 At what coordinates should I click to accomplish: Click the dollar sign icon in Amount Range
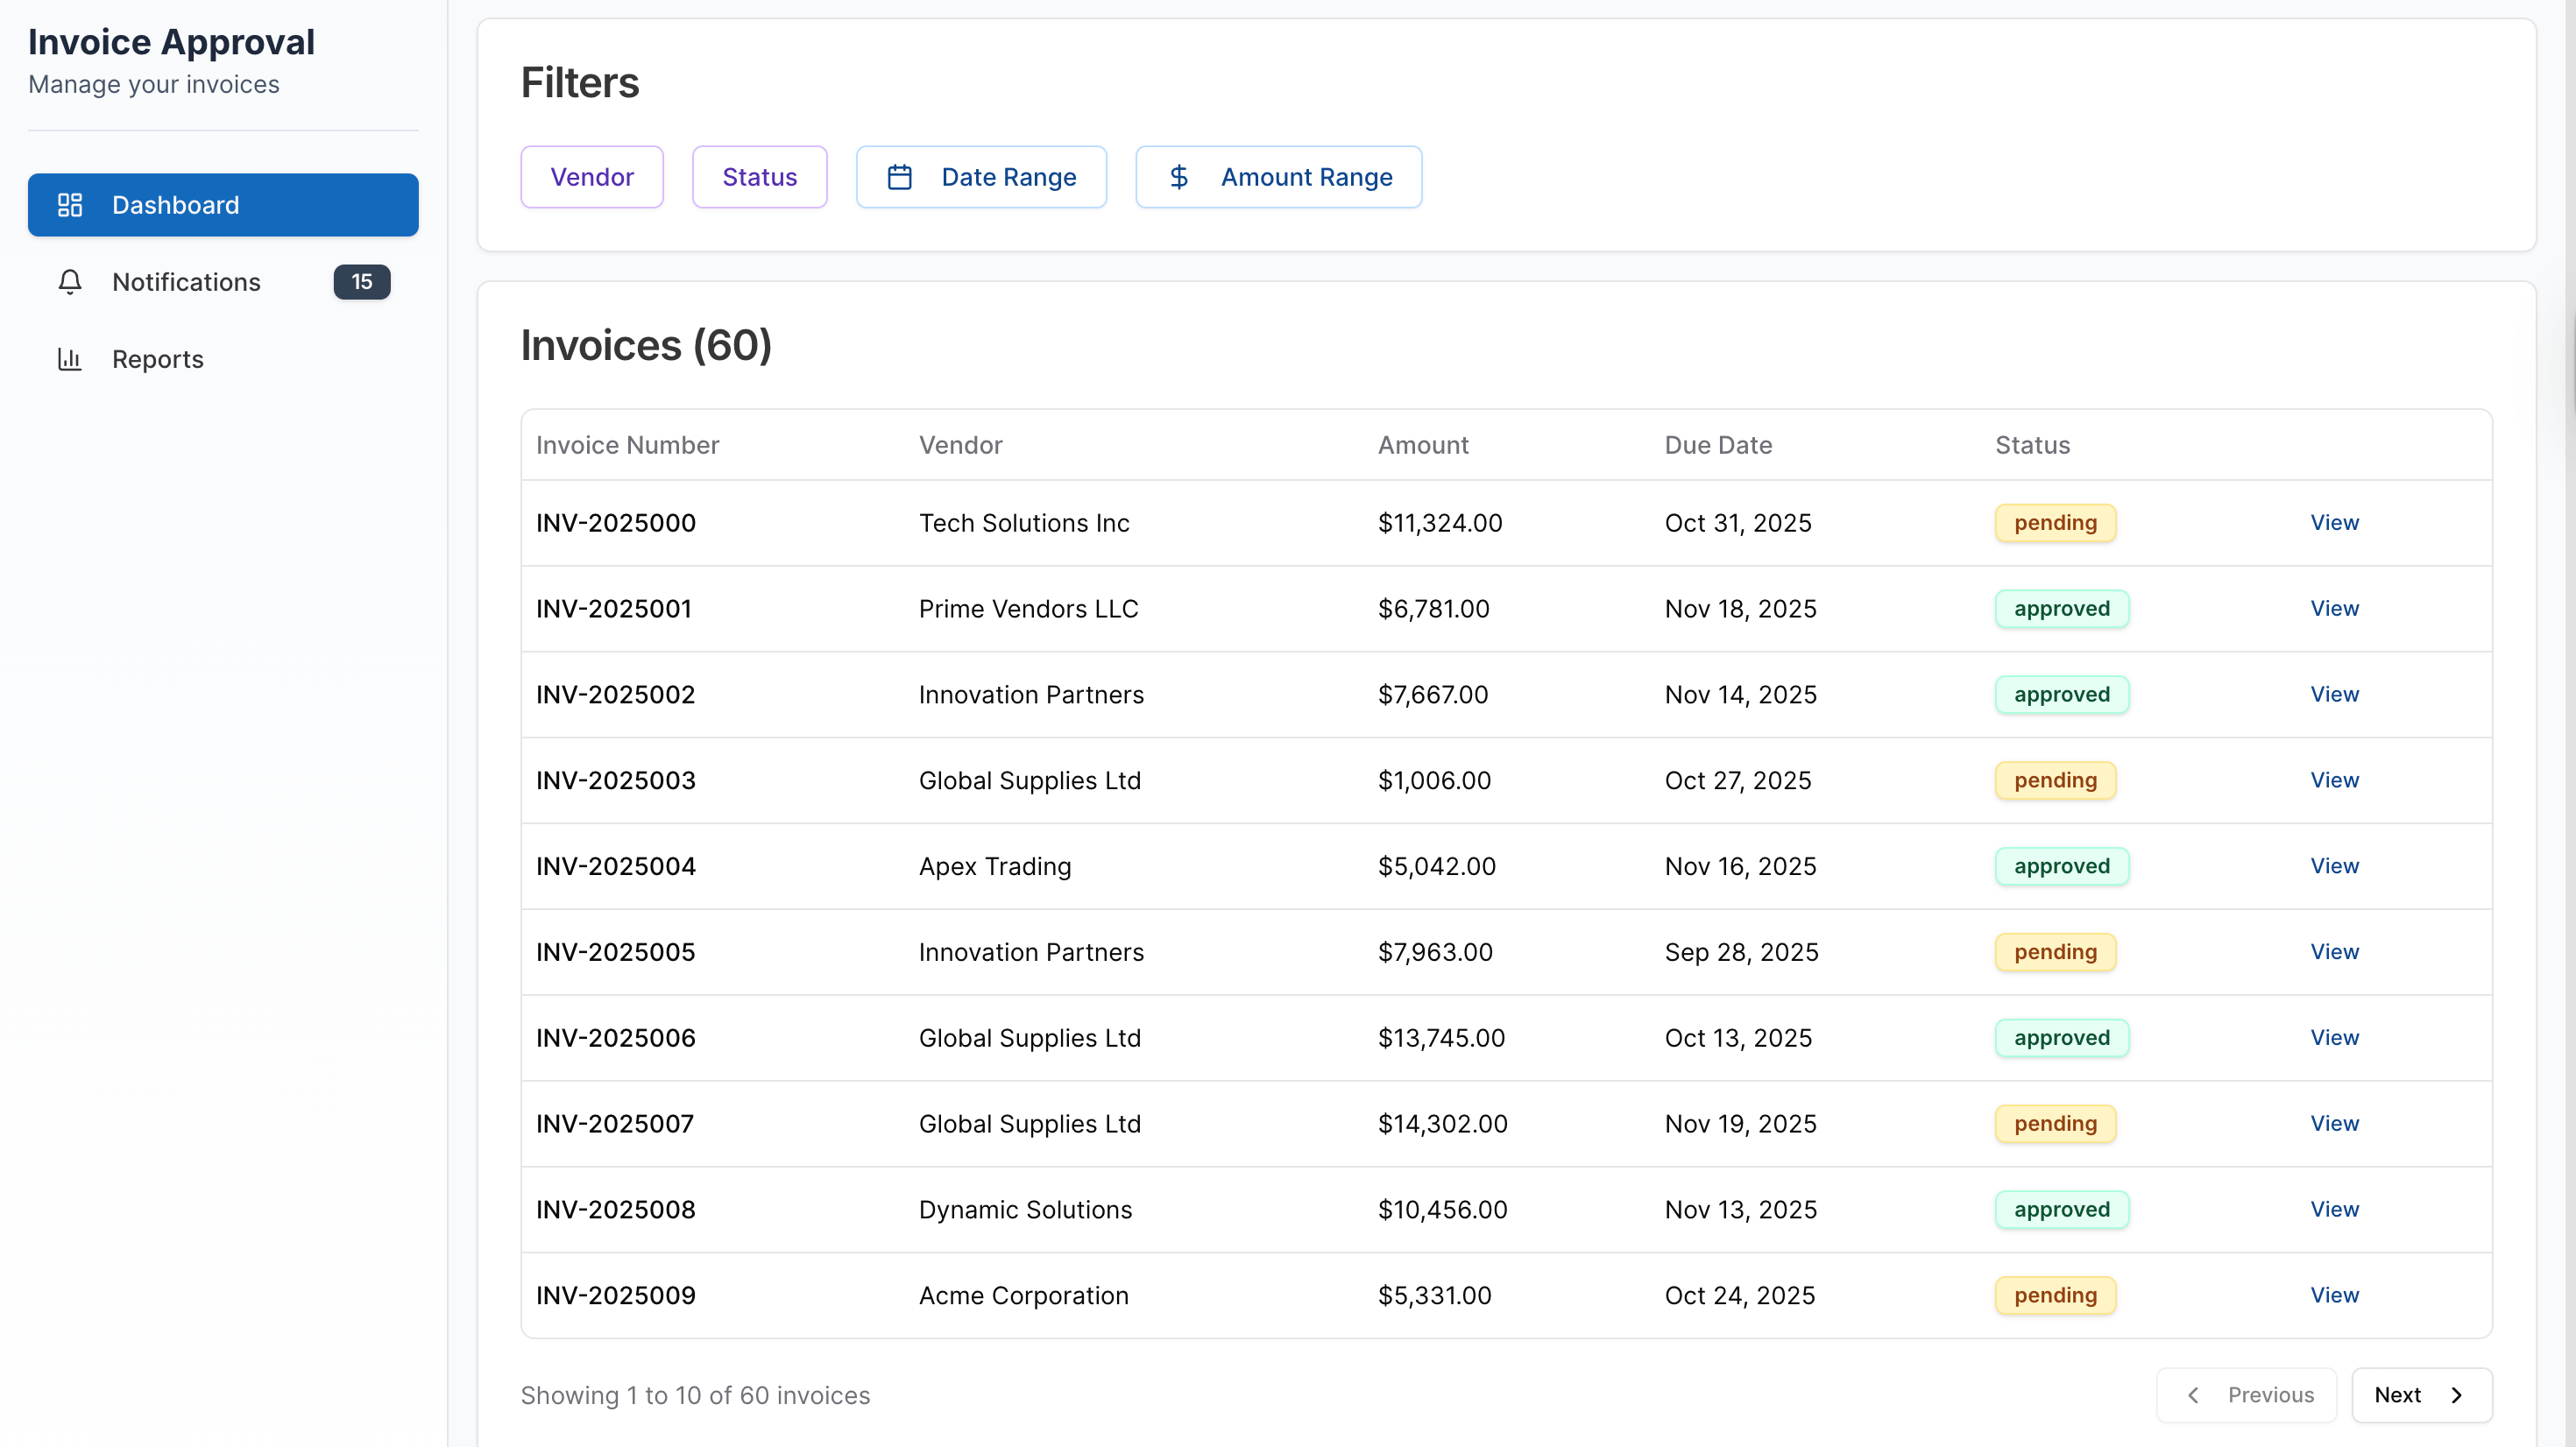coord(1178,177)
